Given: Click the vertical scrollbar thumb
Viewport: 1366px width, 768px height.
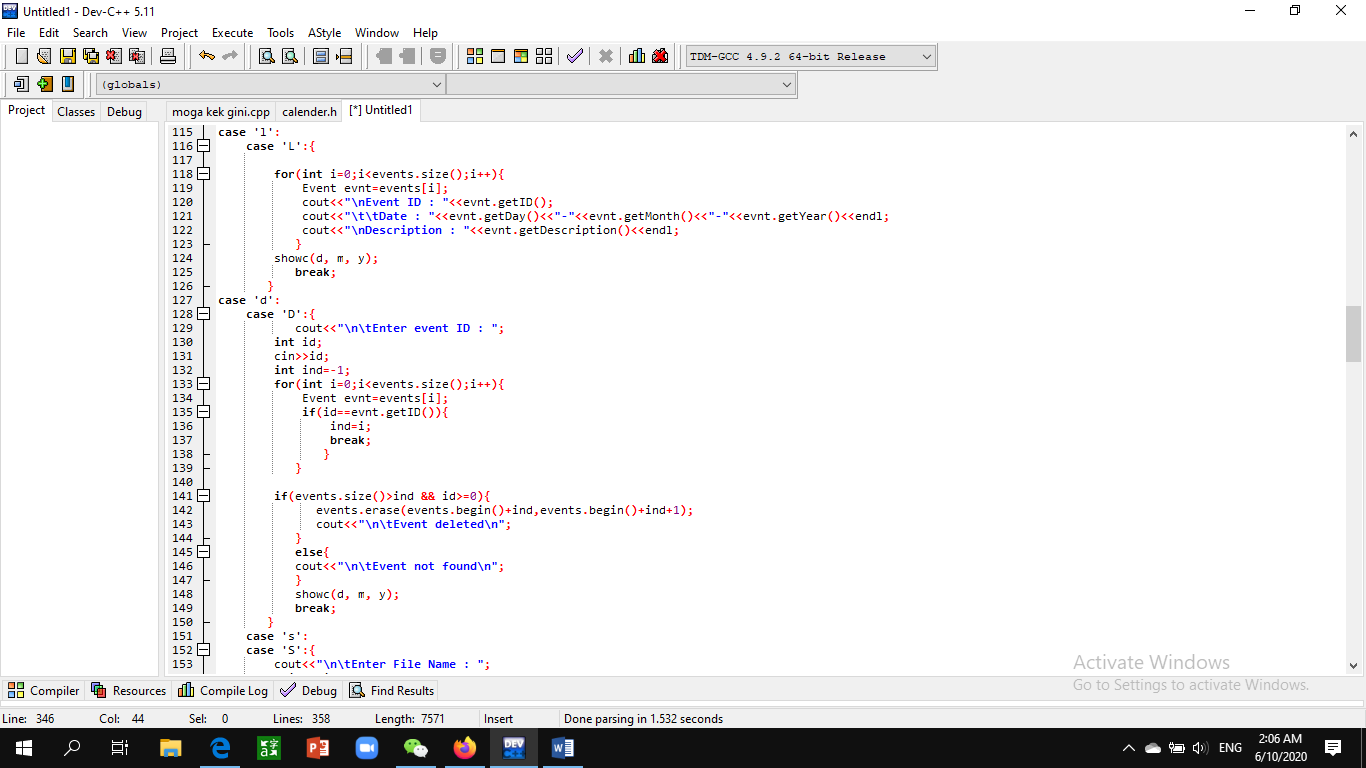Looking at the screenshot, I should click(x=1354, y=334).
